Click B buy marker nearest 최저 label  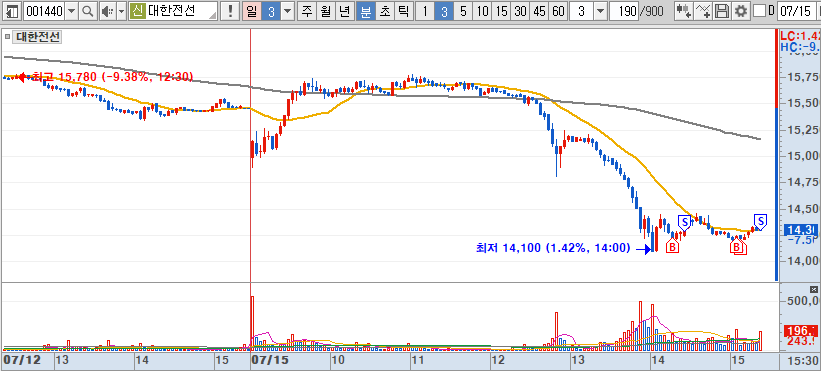point(672,247)
